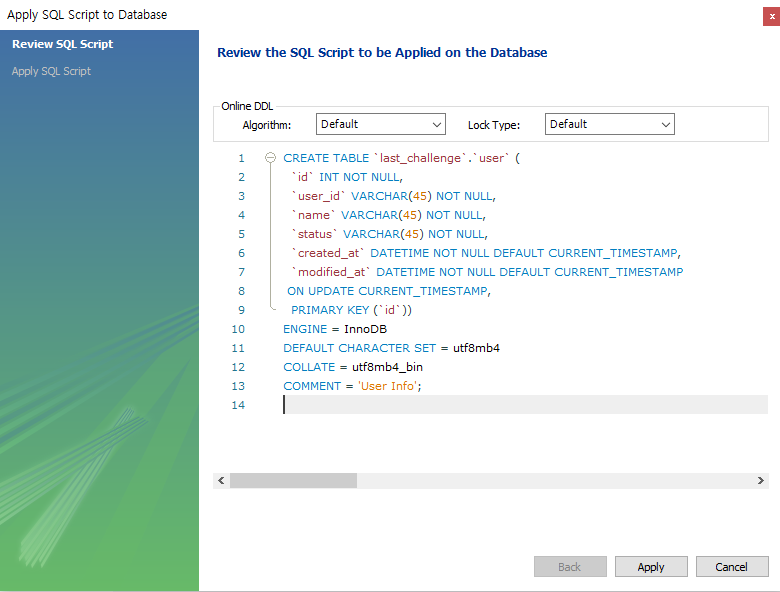Image resolution: width=780 pixels, height=592 pixels.
Task: Click the horizontal scrollbar thumb
Action: (293, 481)
